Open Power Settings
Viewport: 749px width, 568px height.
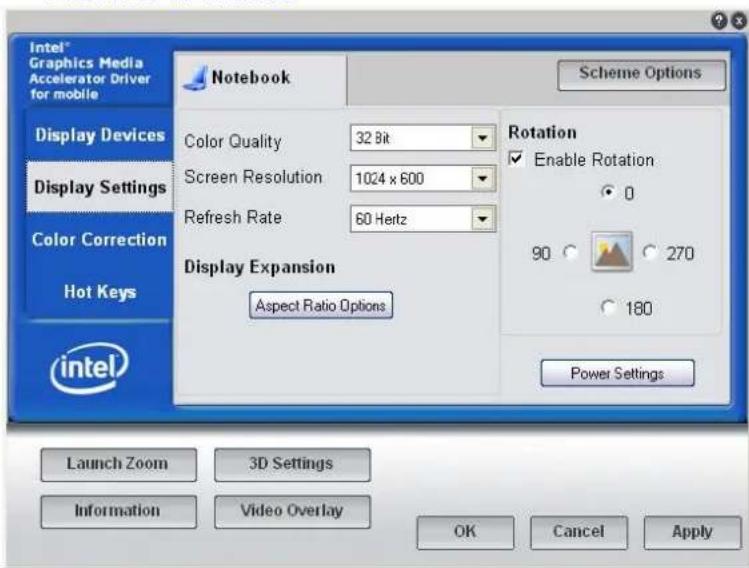click(x=618, y=373)
